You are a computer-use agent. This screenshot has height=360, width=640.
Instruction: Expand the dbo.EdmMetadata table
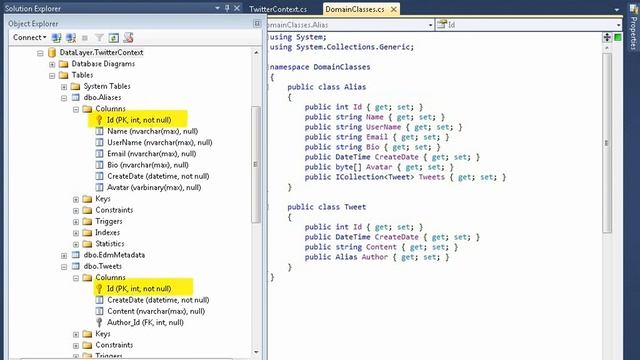(x=64, y=256)
